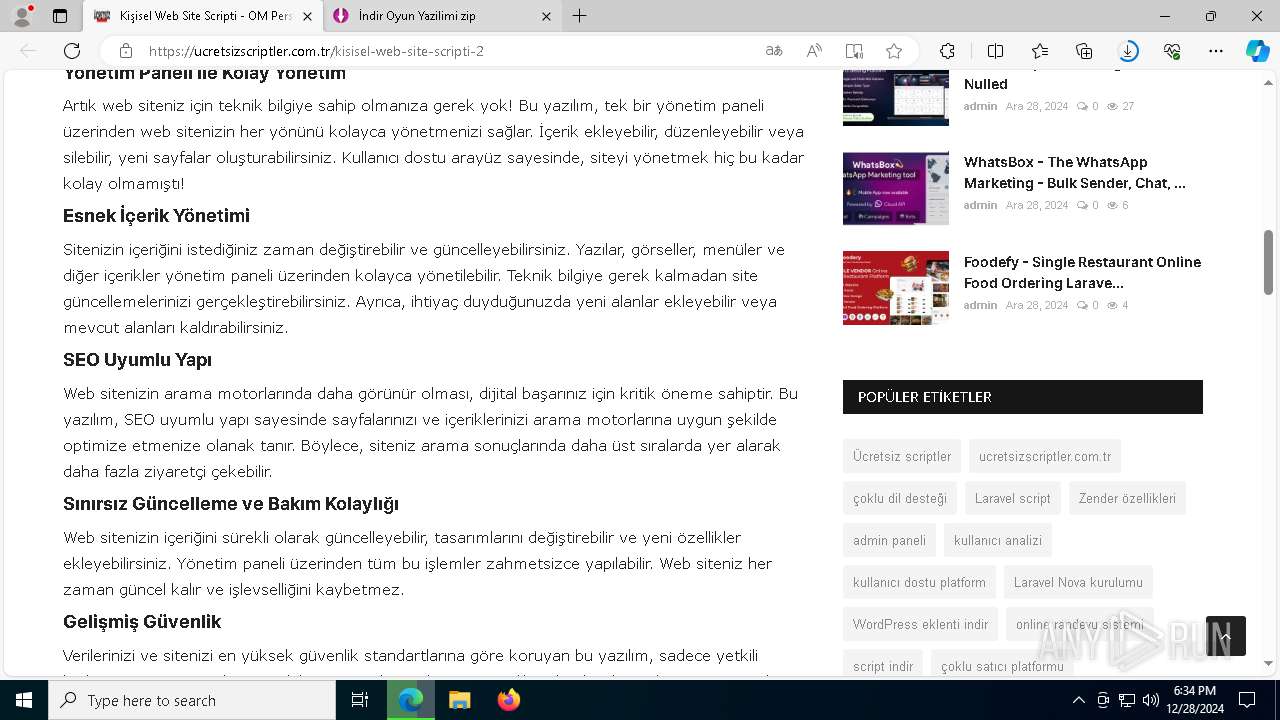Select the WordPress eklenti indir tag

920,624
